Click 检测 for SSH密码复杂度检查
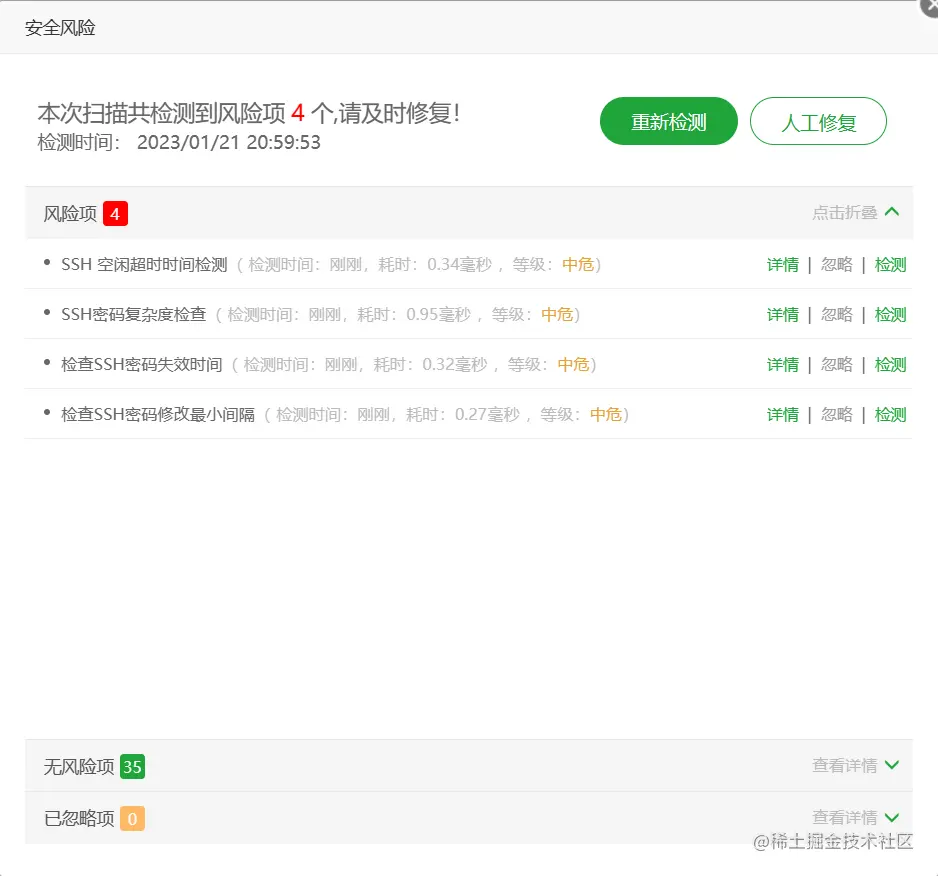The width and height of the screenshot is (938, 876). point(890,315)
